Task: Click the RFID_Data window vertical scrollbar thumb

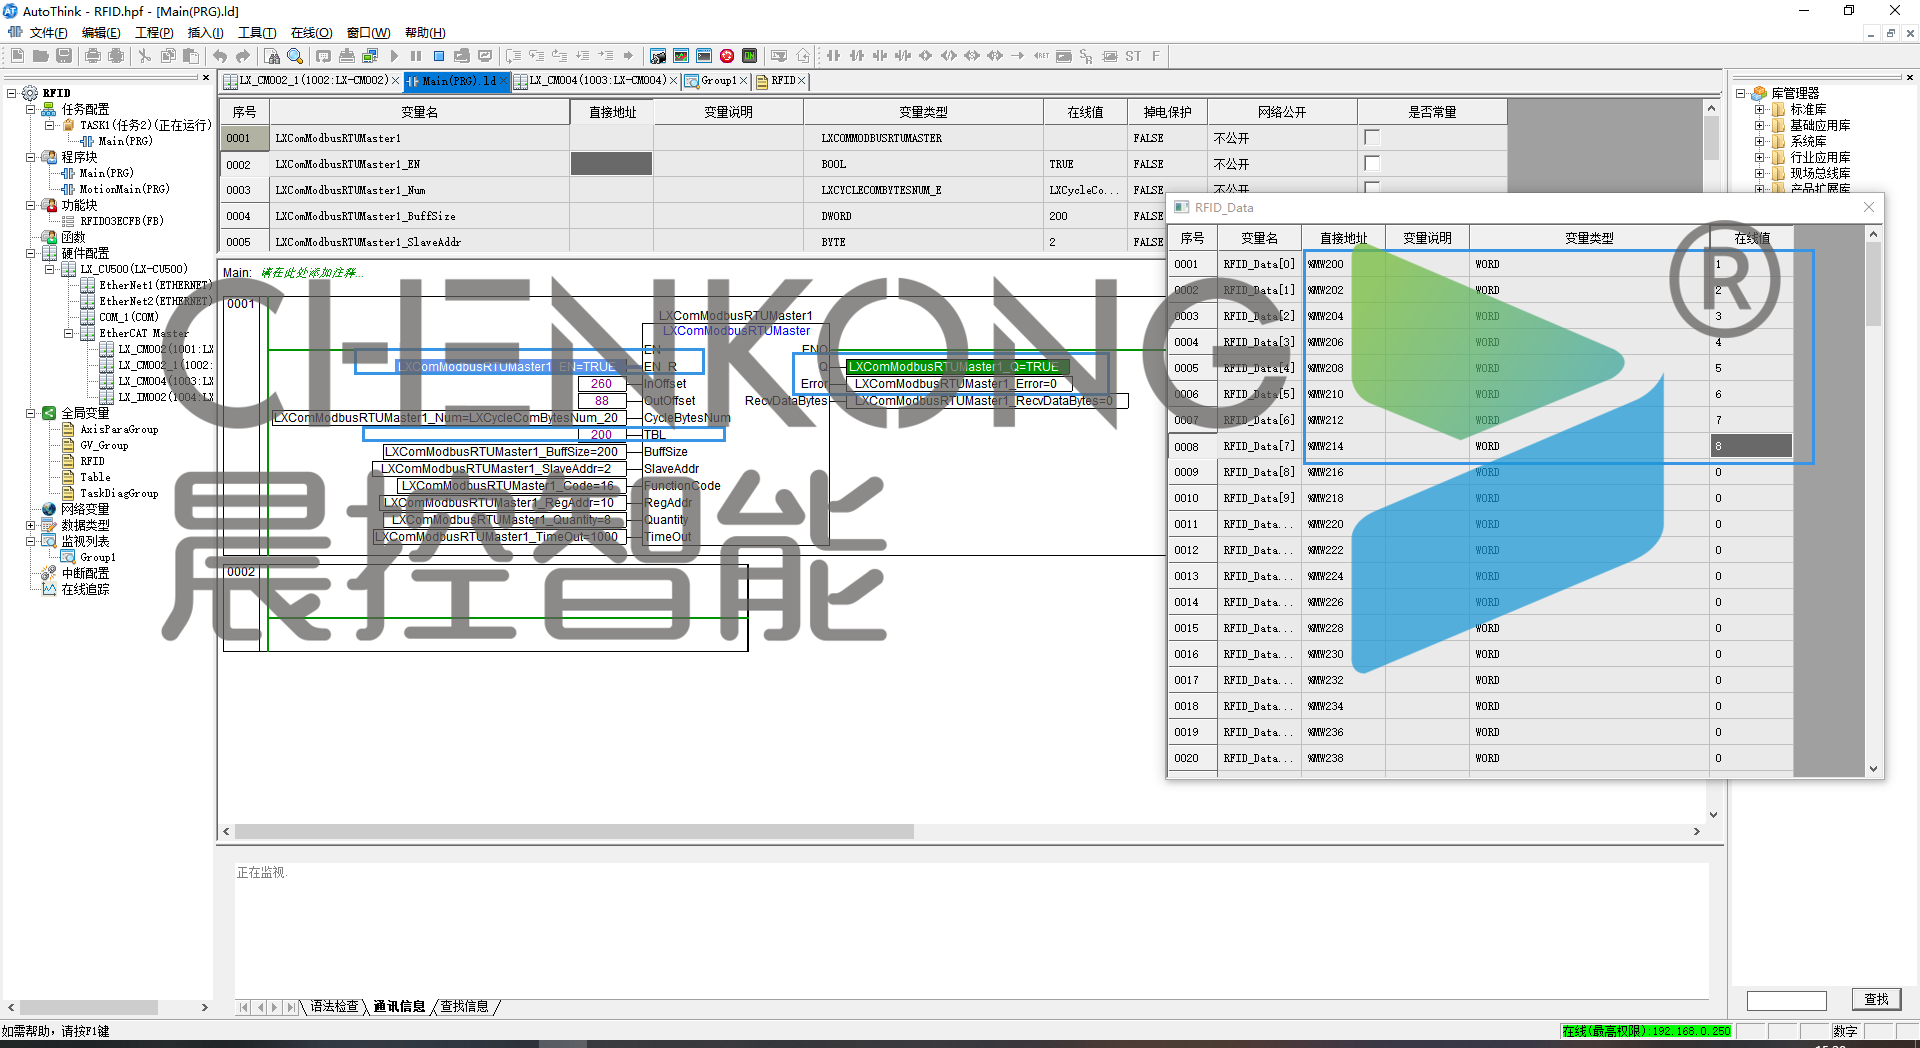Action: (x=1873, y=284)
